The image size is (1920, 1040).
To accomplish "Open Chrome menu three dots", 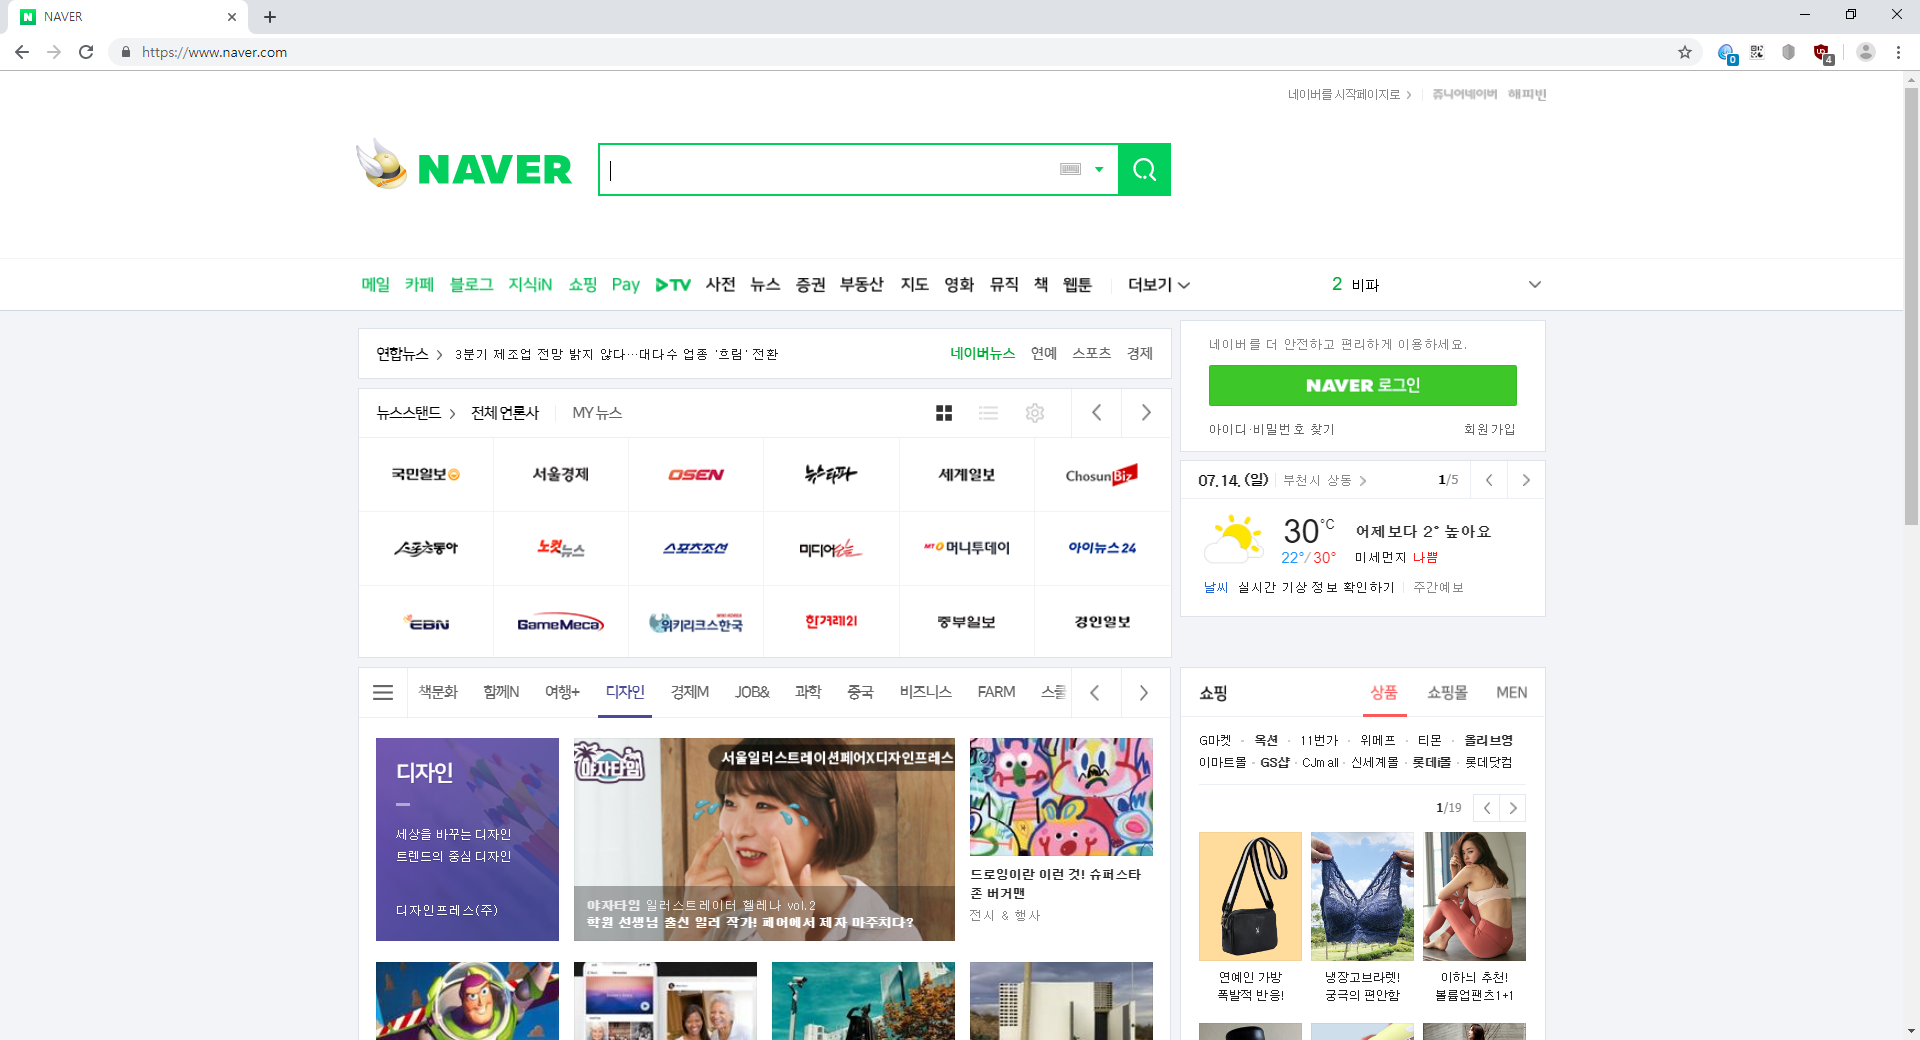I will coord(1898,52).
